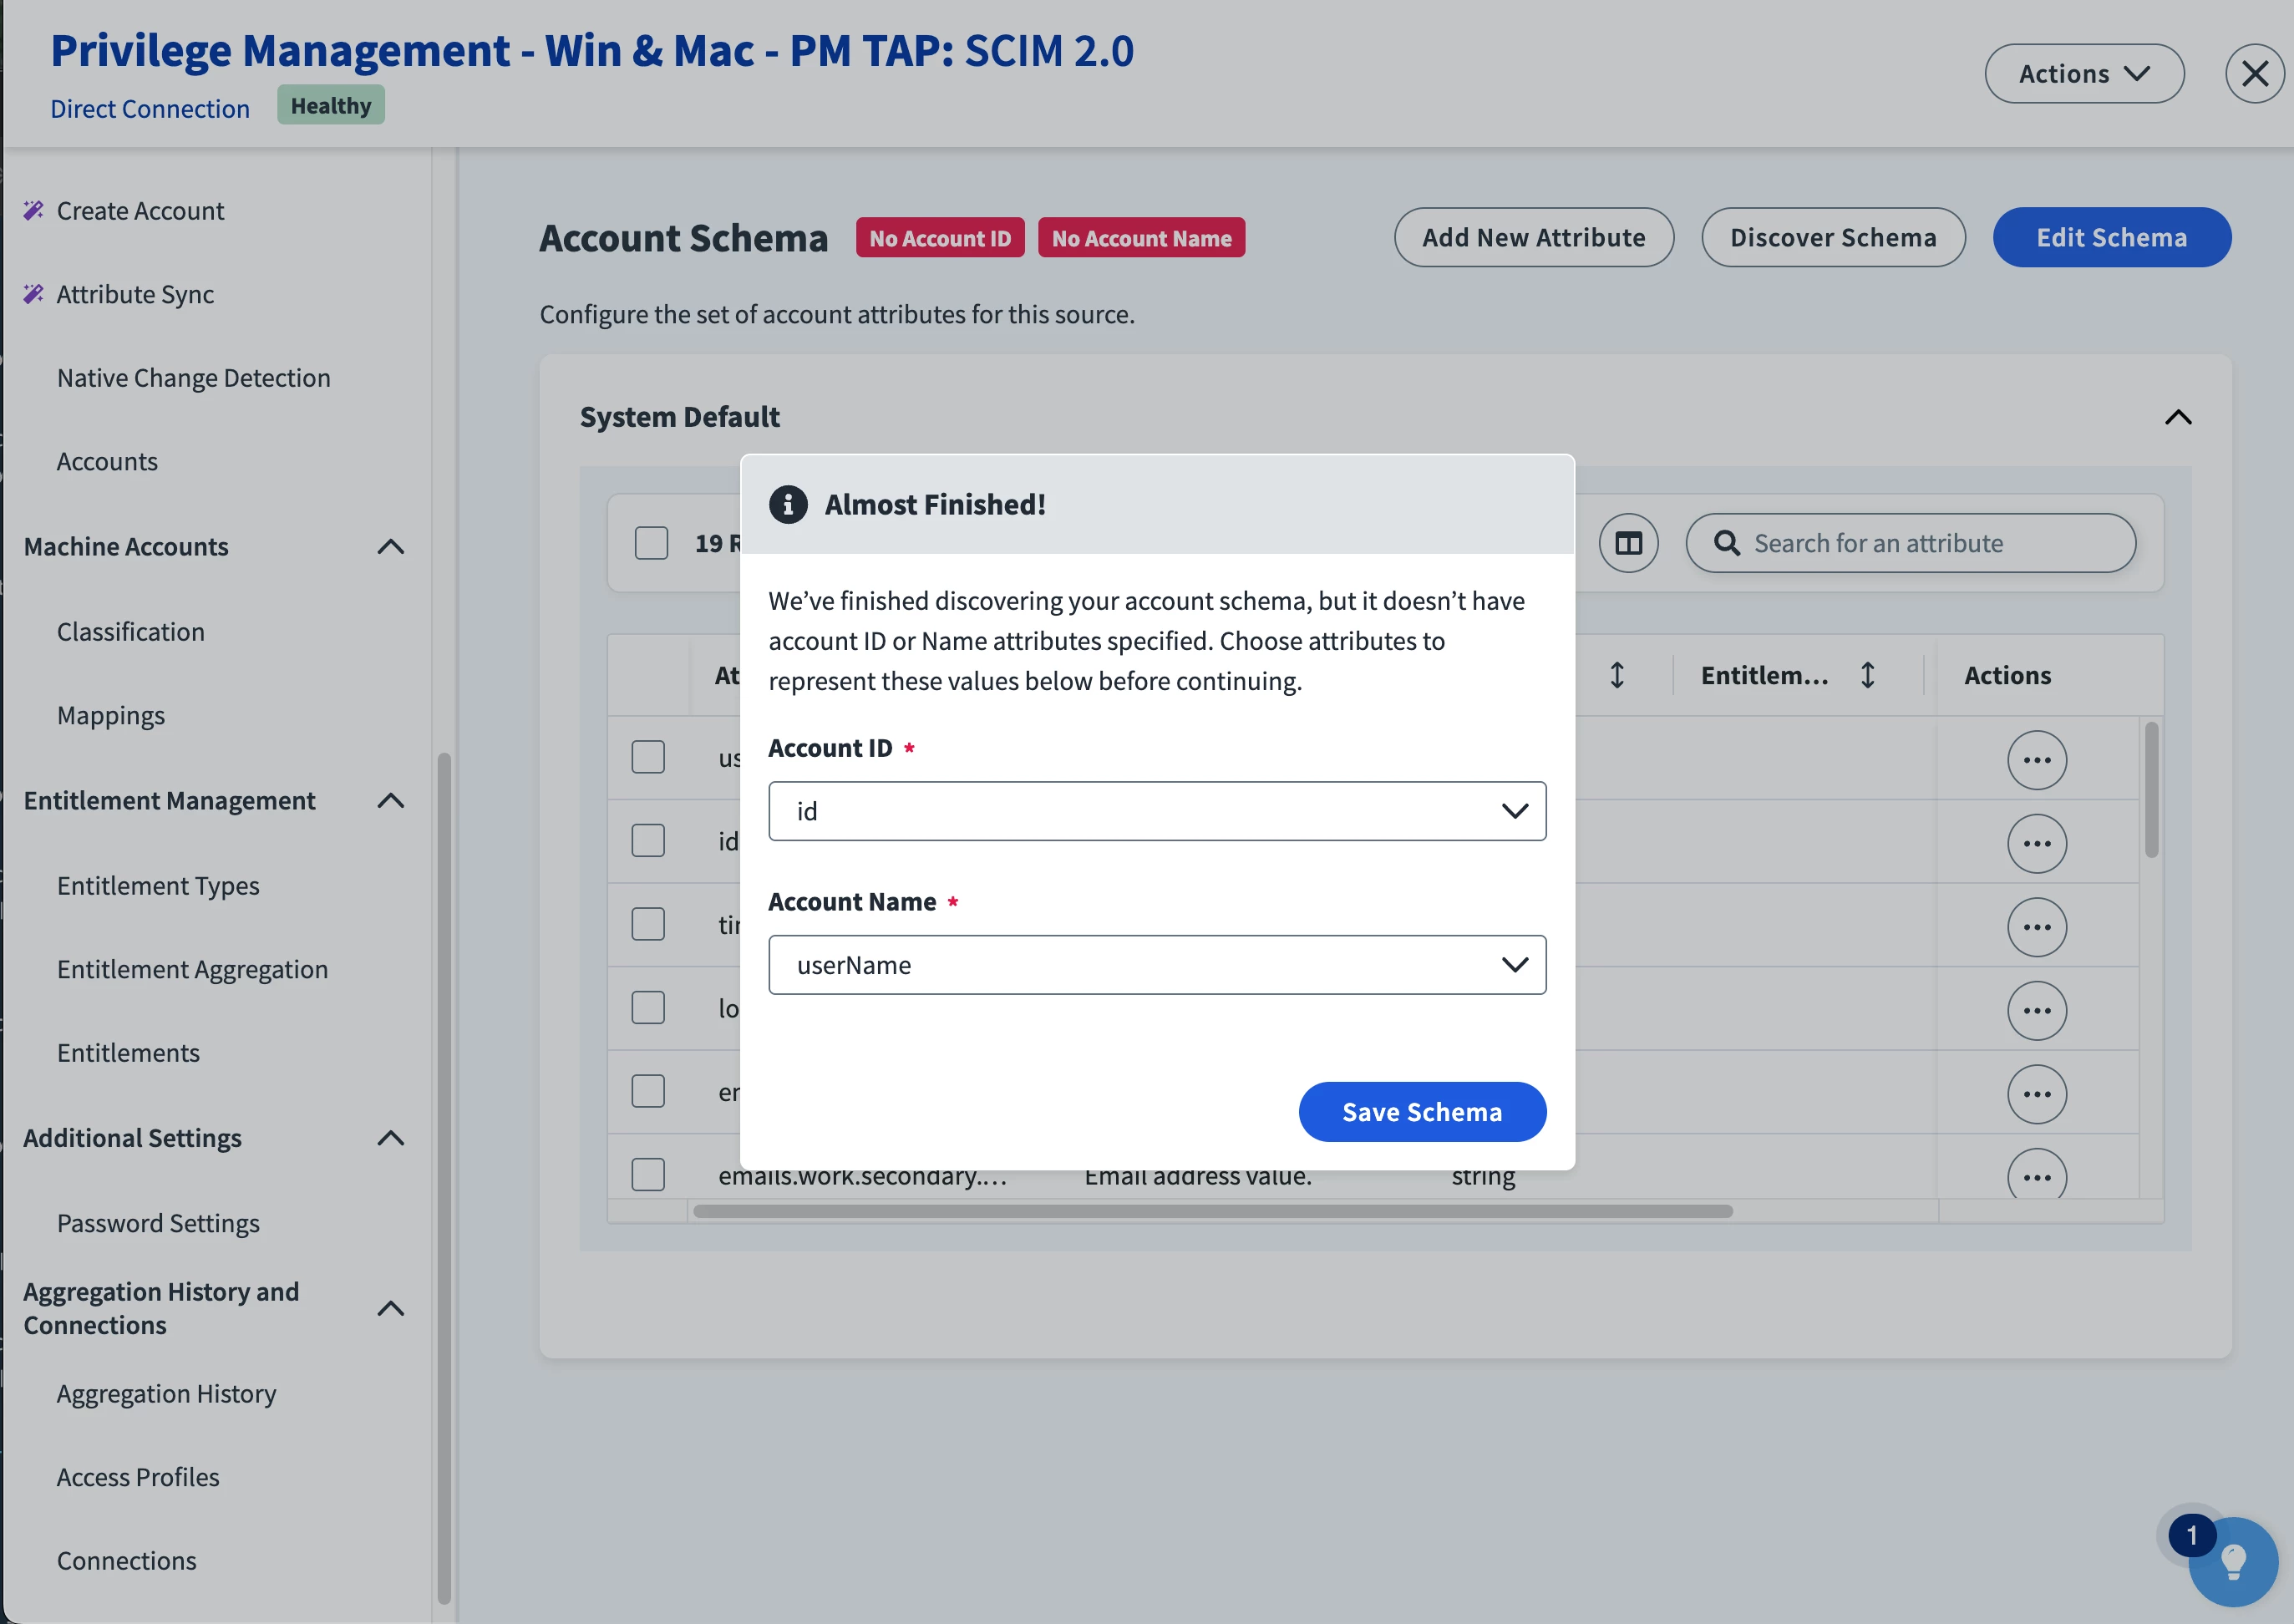Open actions menu for fifth attribute row
This screenshot has height=1624, width=2294.
click(2036, 1095)
